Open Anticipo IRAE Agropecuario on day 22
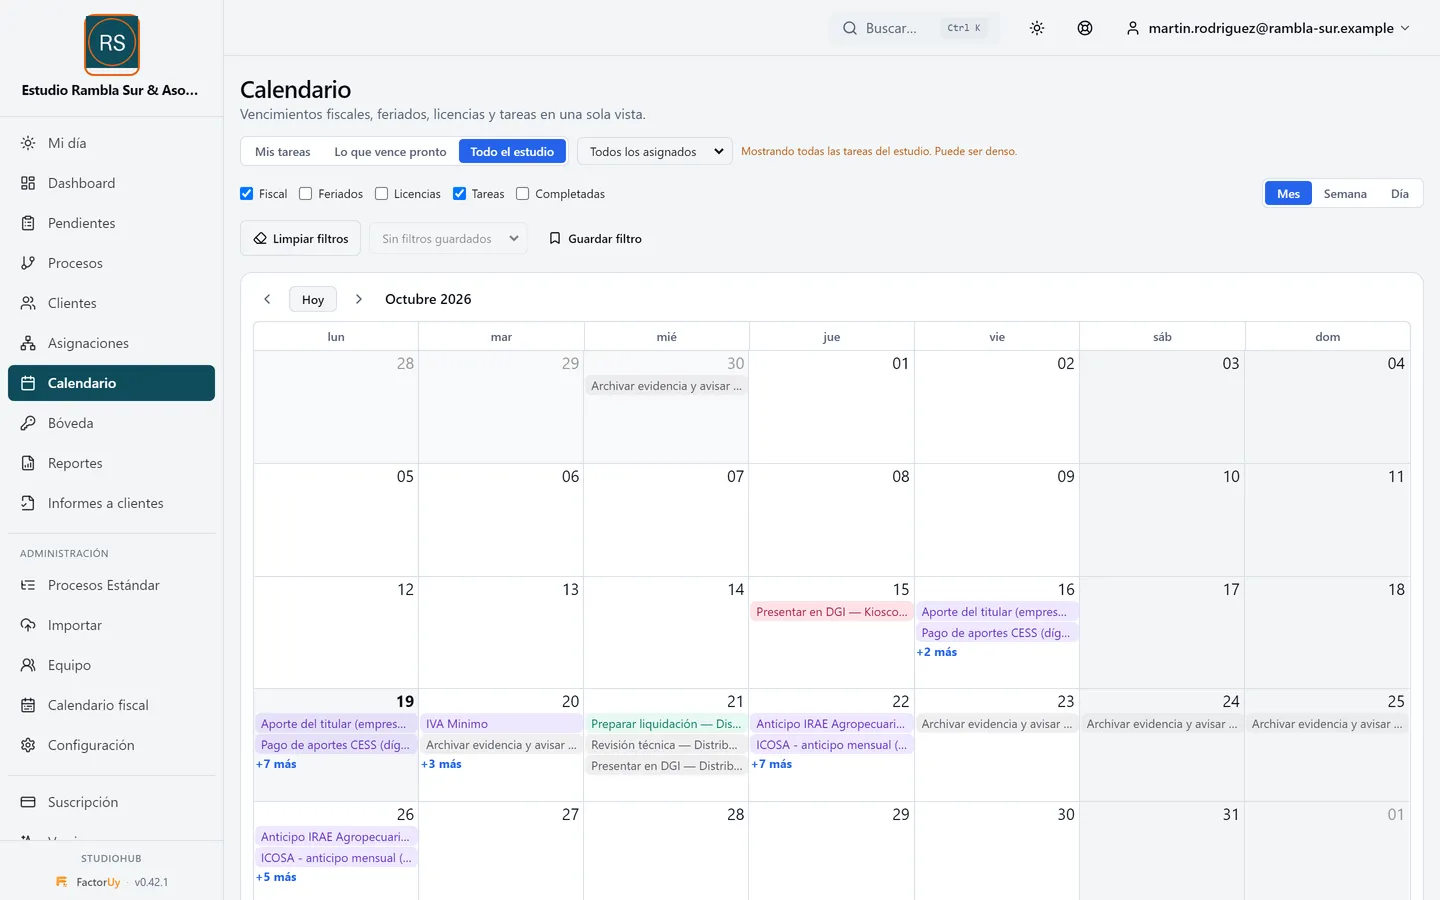Screen dimensions: 1440x900 [x=831, y=724]
